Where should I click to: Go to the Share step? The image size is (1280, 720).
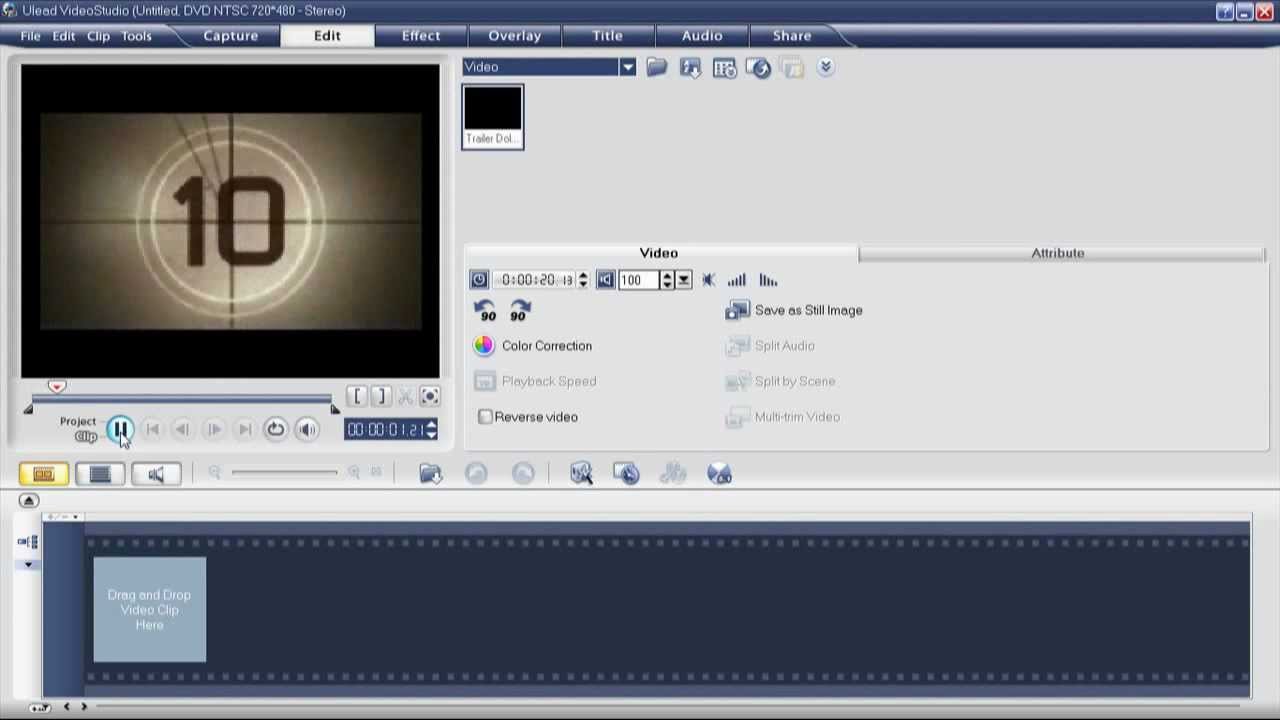[792, 36]
